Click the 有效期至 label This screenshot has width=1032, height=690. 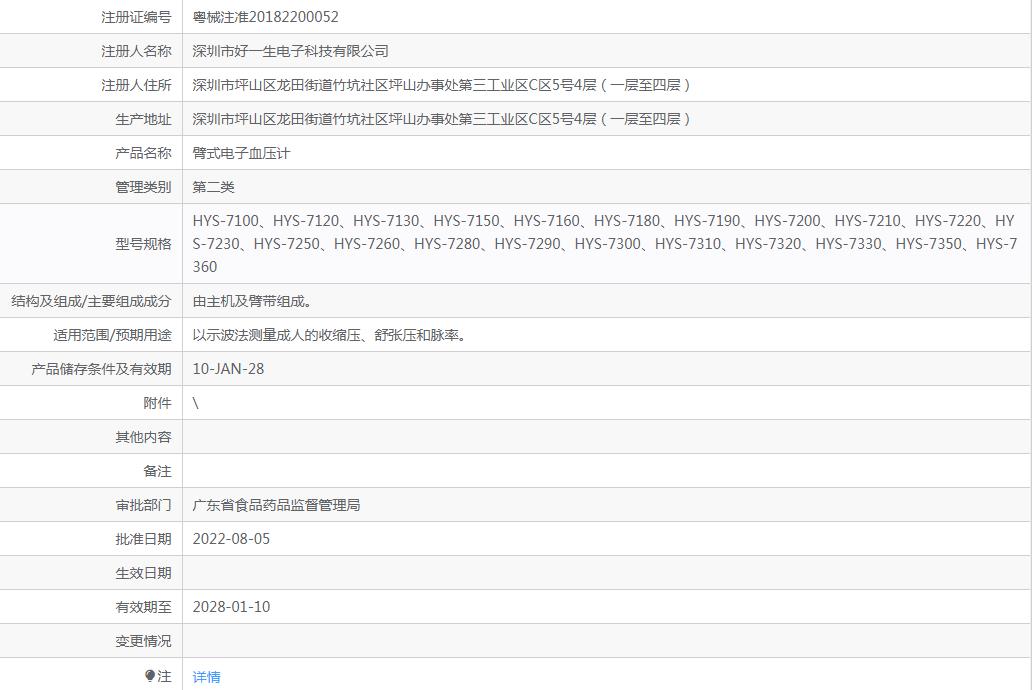(x=143, y=607)
